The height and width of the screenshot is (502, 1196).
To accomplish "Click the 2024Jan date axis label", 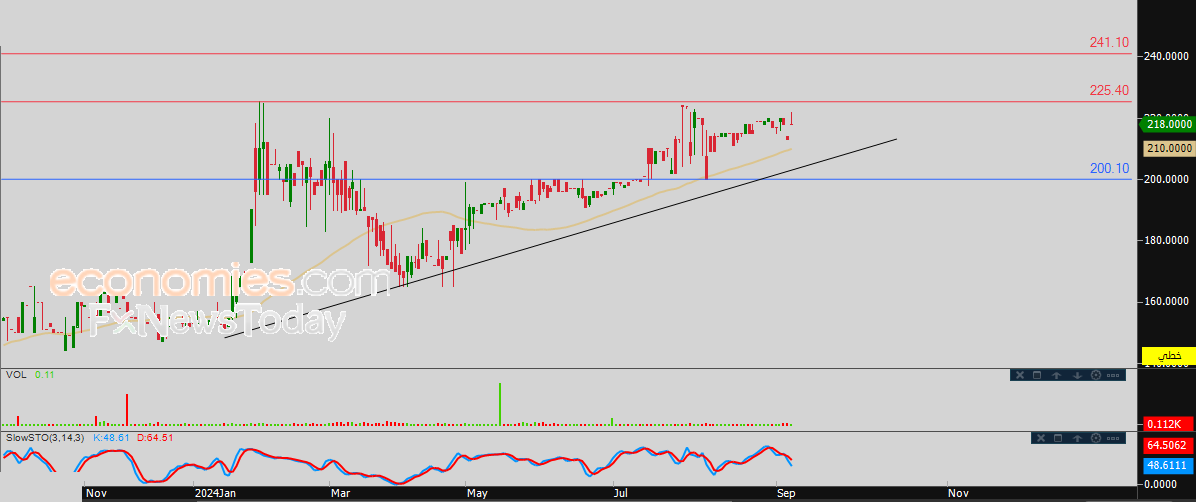I will tap(214, 494).
